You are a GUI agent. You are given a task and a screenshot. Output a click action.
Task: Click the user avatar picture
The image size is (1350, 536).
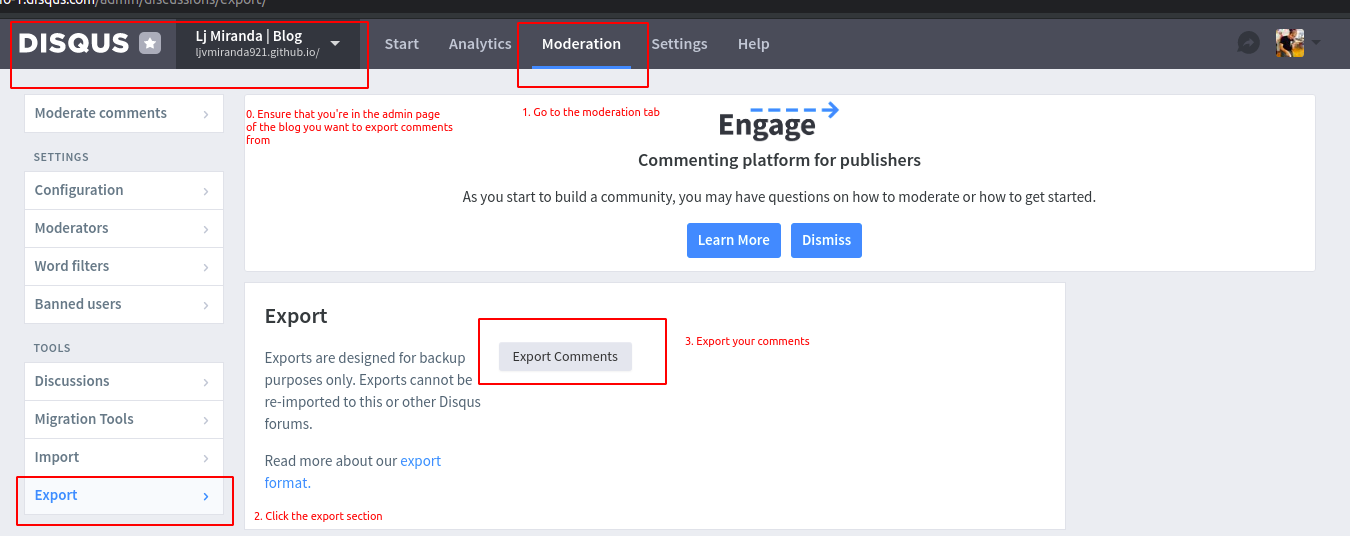click(1290, 43)
